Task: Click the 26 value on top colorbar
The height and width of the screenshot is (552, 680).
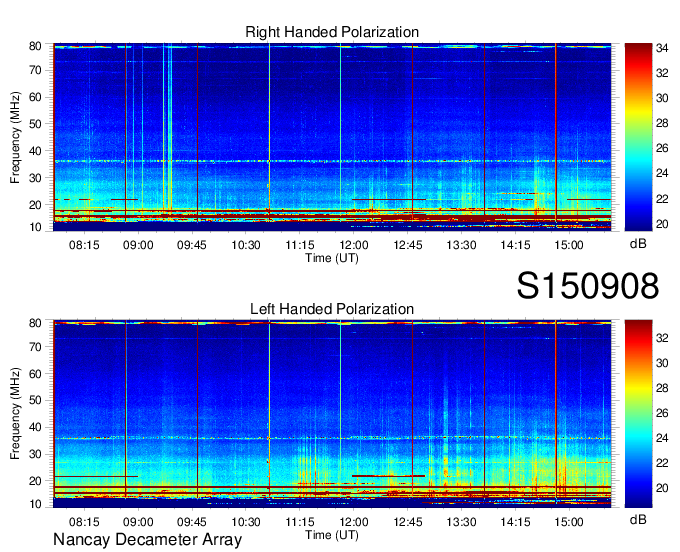Action: [x=662, y=148]
